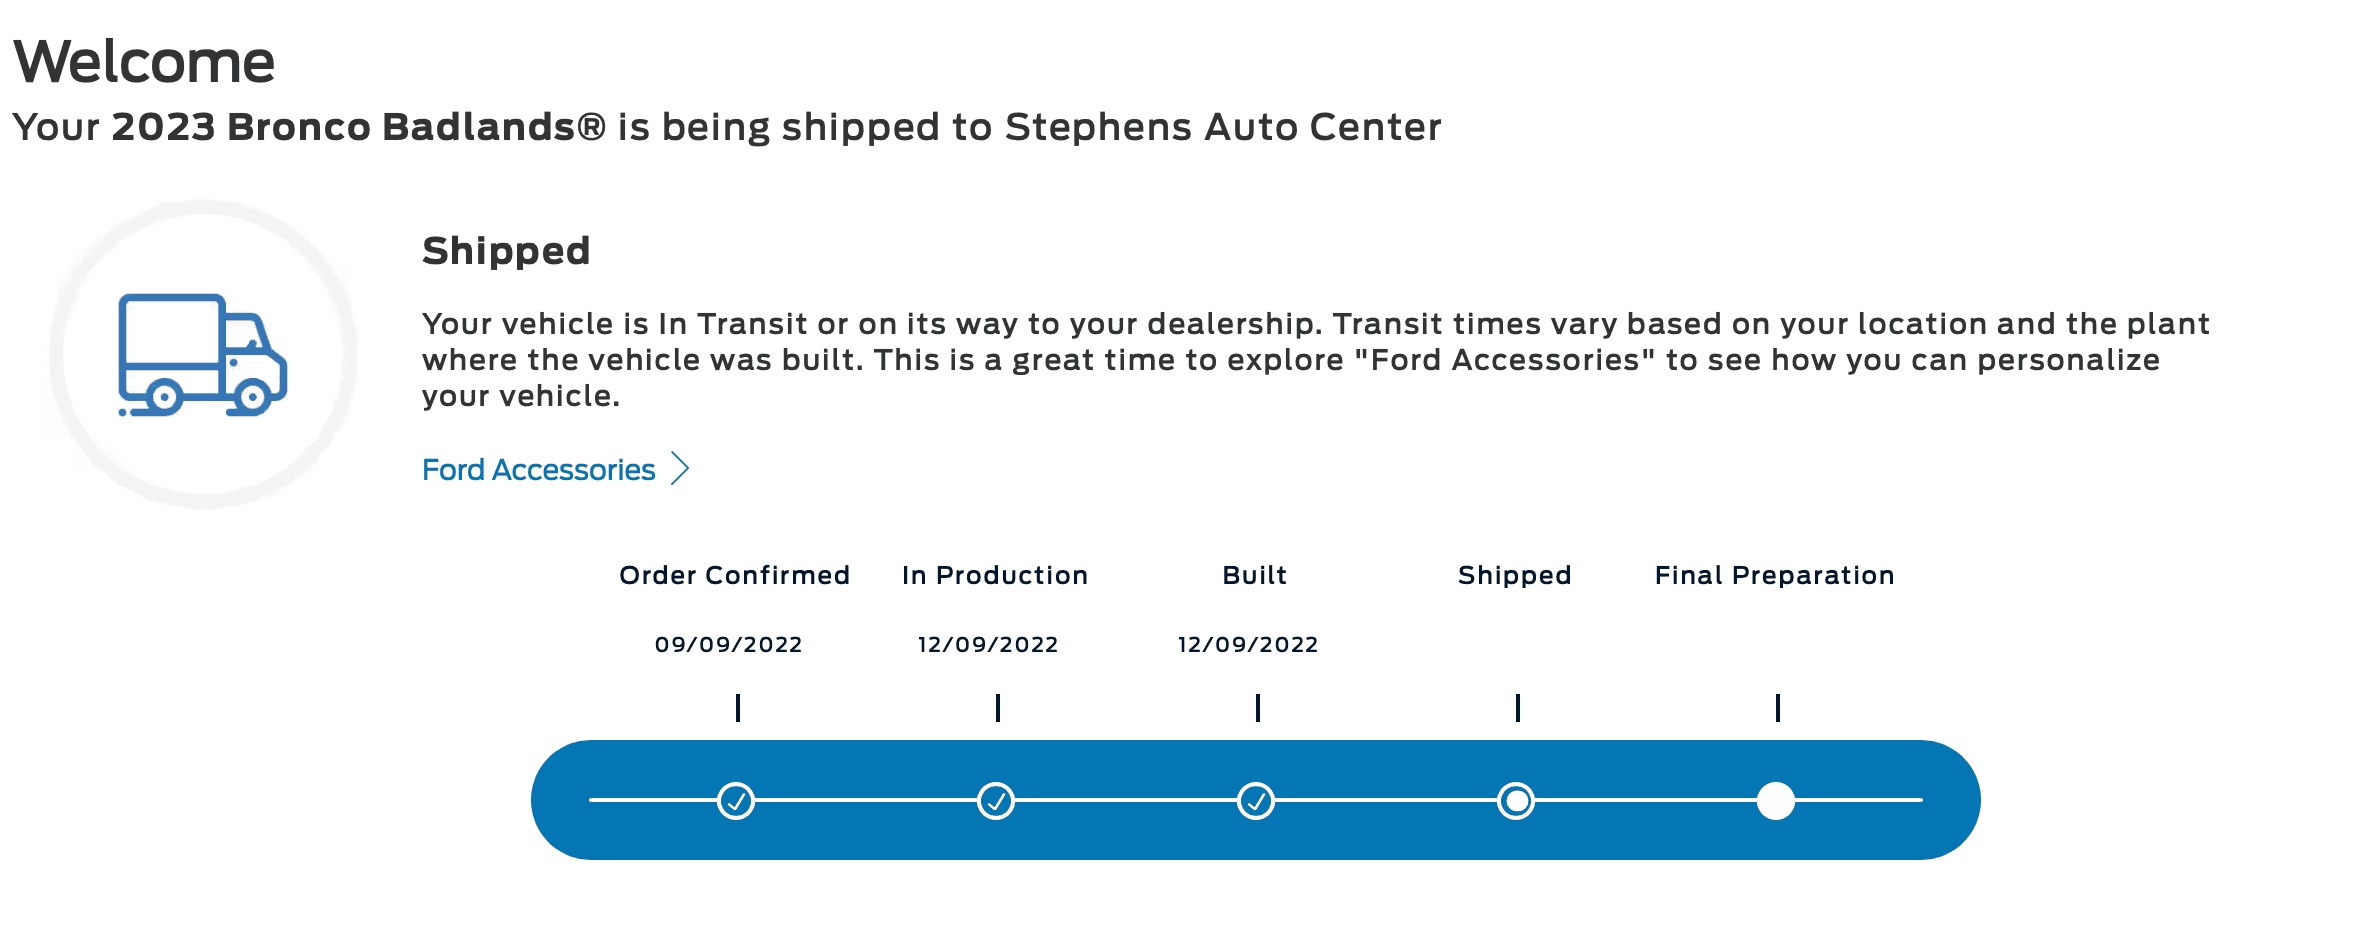Select the Order Confirmed checkmark node
The height and width of the screenshot is (938, 2380).
[736, 801]
